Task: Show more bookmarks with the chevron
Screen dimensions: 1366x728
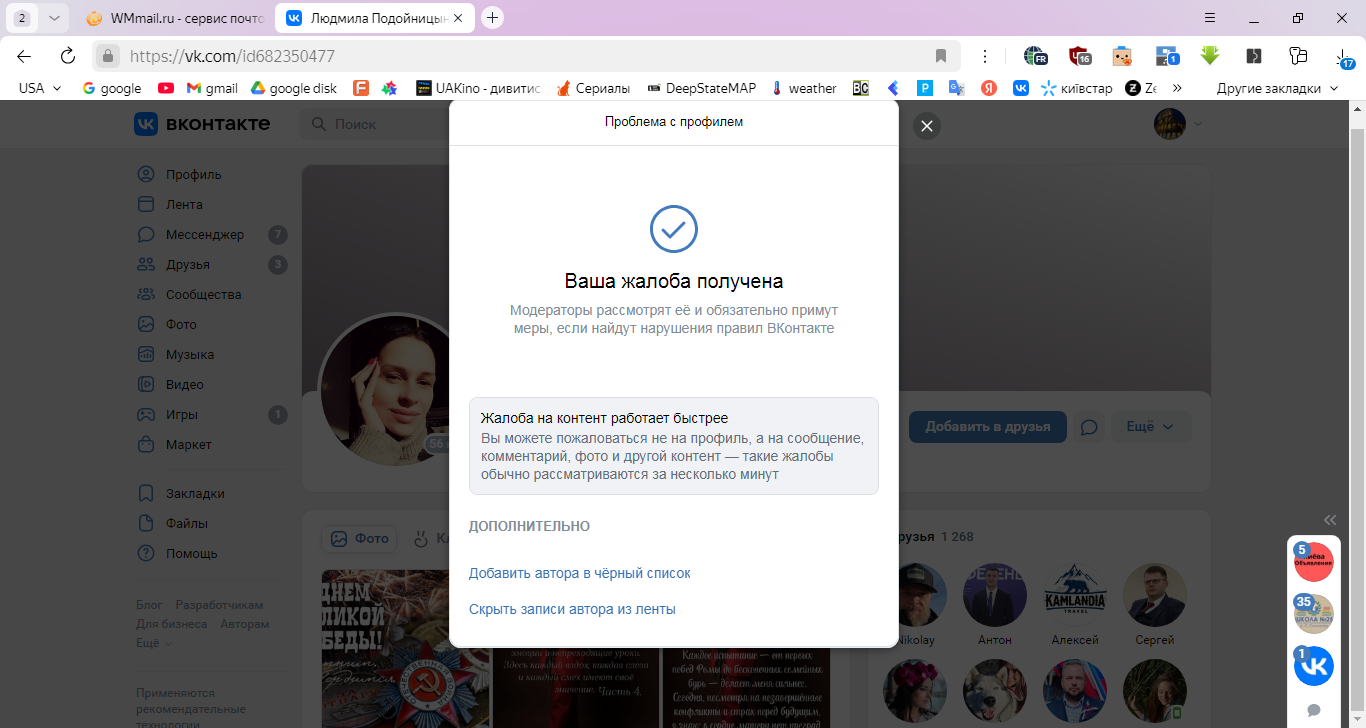Action: pos(1177,88)
